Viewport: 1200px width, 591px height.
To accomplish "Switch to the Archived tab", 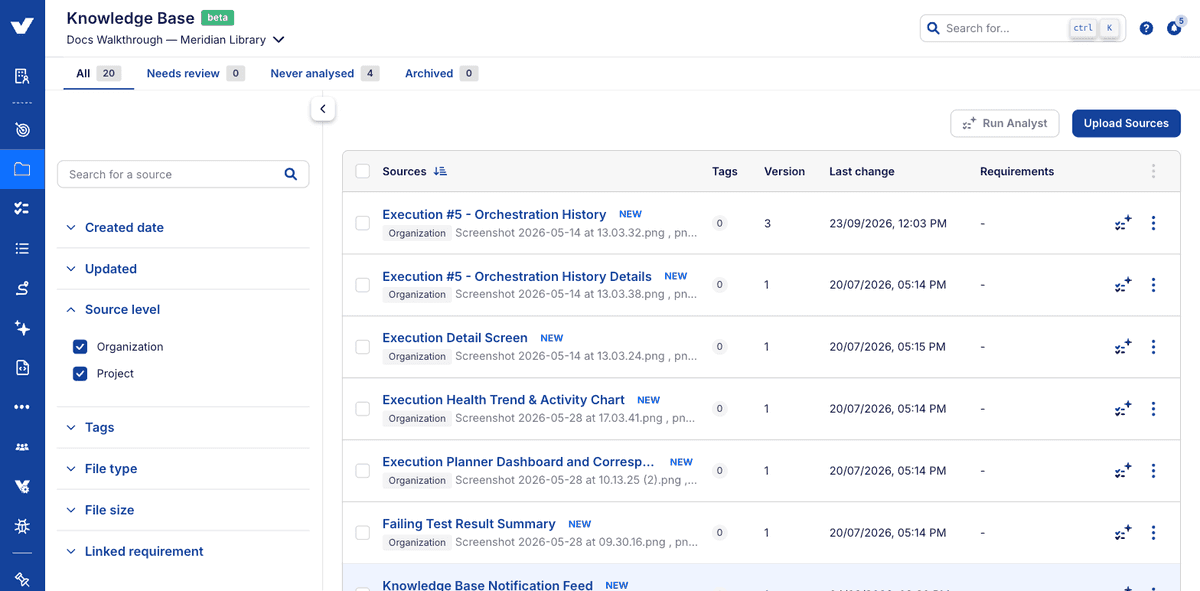I will coord(441,73).
